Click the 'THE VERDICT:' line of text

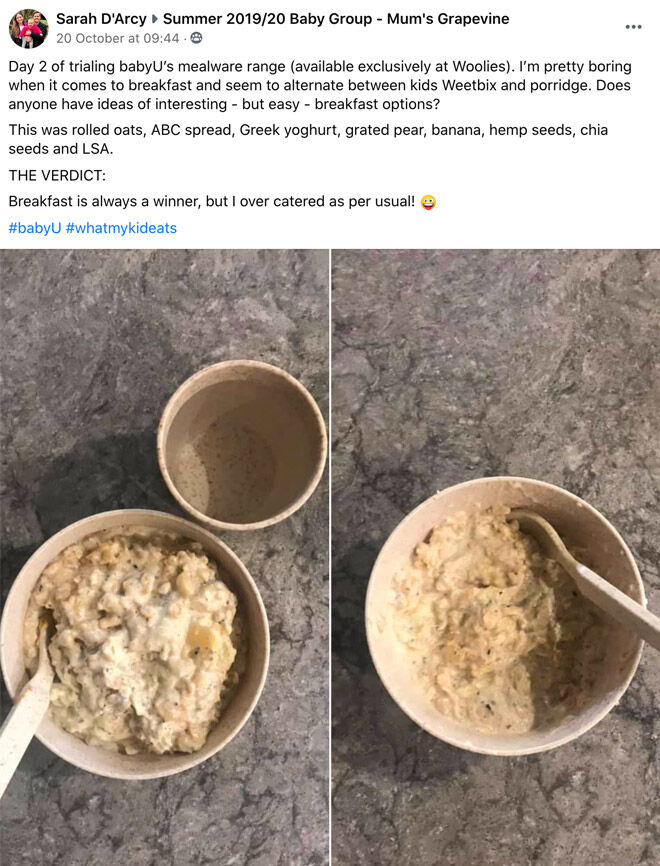point(57,176)
